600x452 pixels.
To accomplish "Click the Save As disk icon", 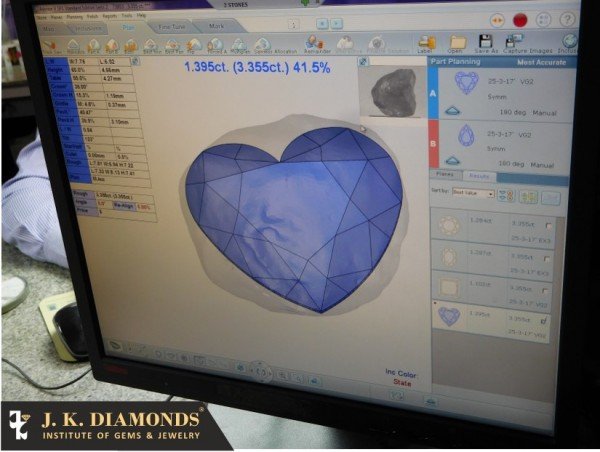I will pos(487,42).
